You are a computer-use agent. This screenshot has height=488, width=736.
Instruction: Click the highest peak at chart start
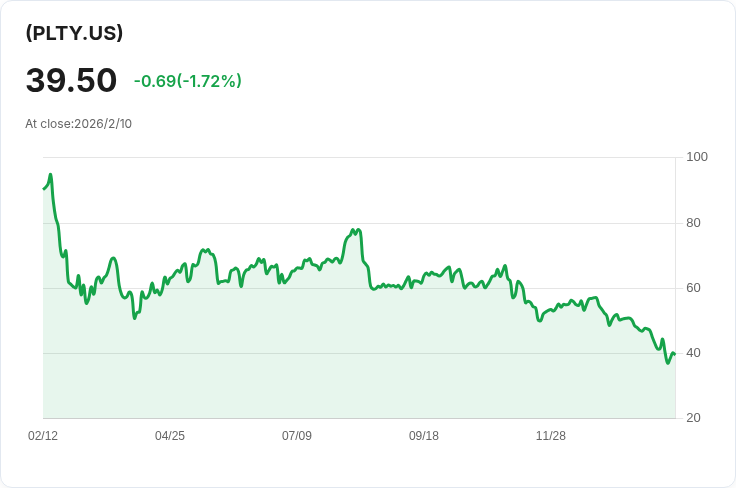[50, 175]
